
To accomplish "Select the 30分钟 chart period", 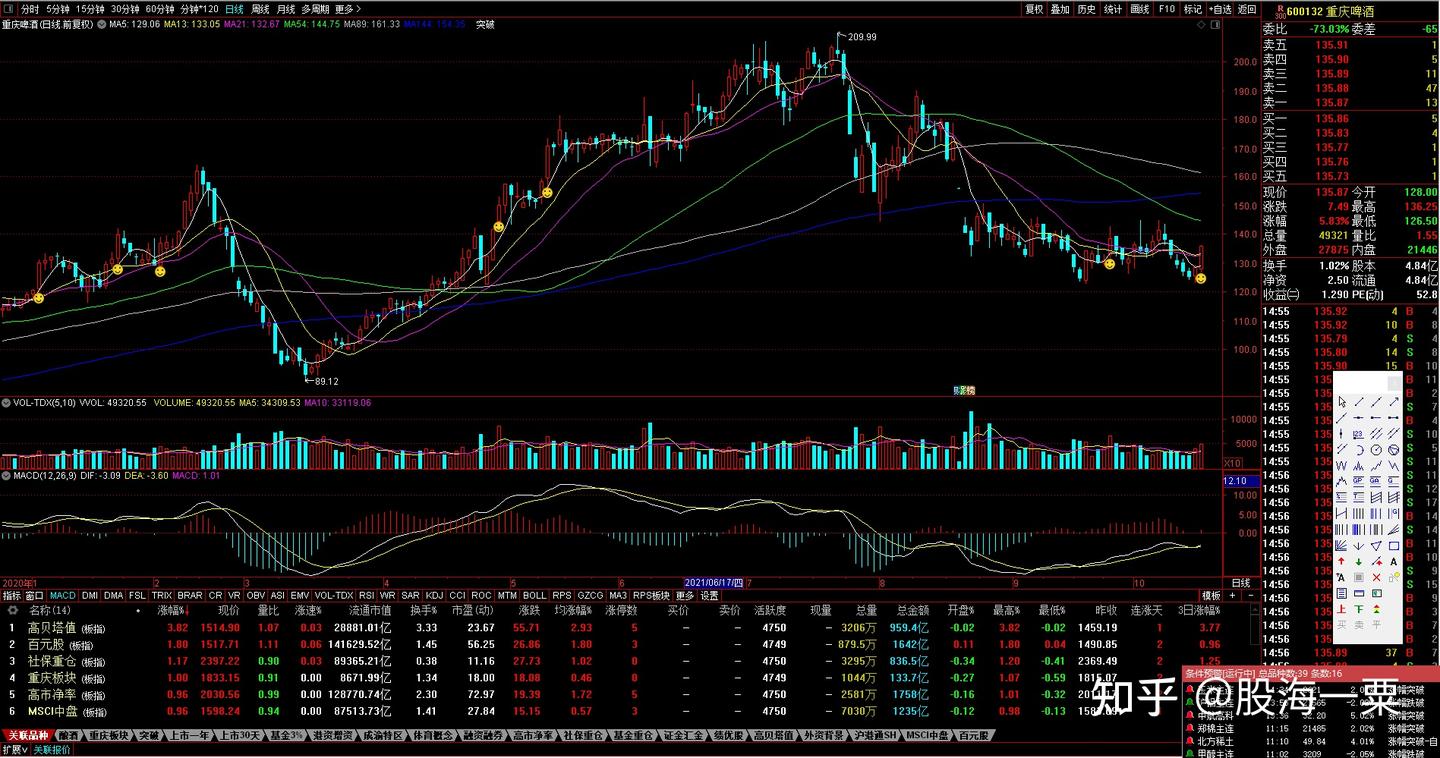I will (125, 9).
